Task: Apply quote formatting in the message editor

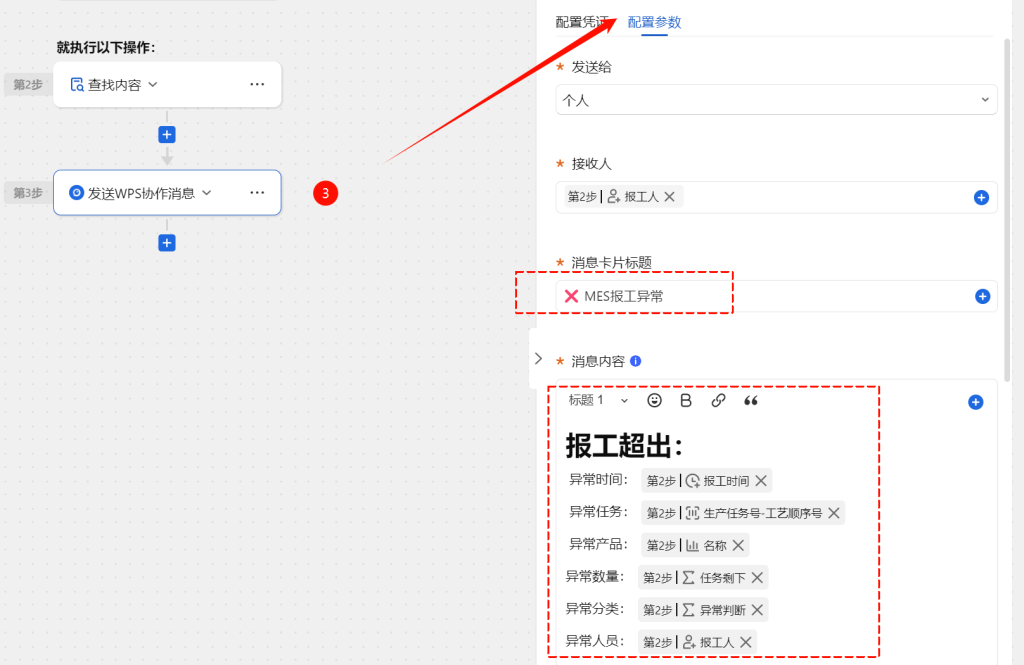Action: (751, 400)
